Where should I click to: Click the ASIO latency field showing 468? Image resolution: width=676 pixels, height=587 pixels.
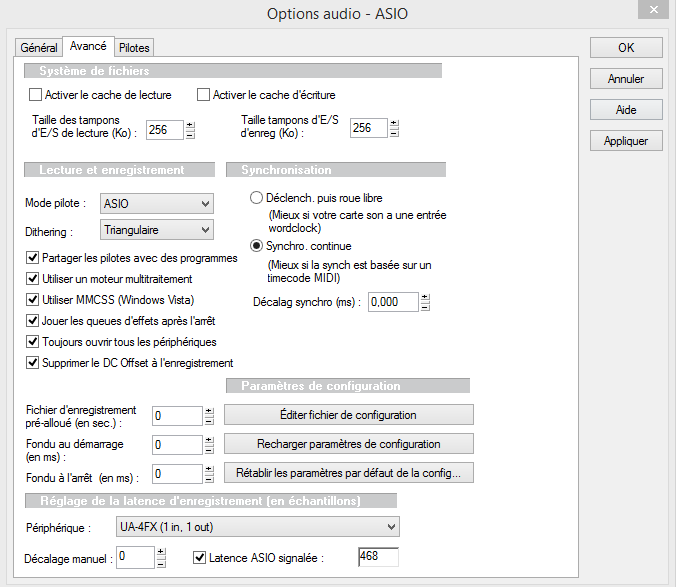379,557
